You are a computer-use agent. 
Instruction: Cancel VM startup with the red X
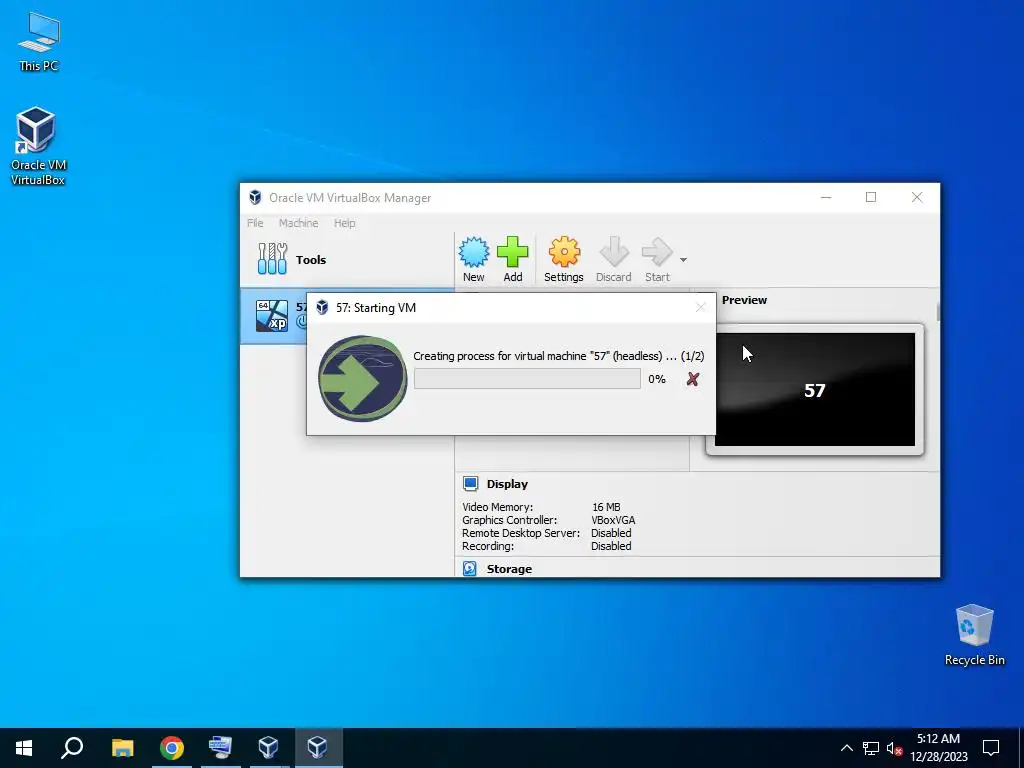(693, 379)
